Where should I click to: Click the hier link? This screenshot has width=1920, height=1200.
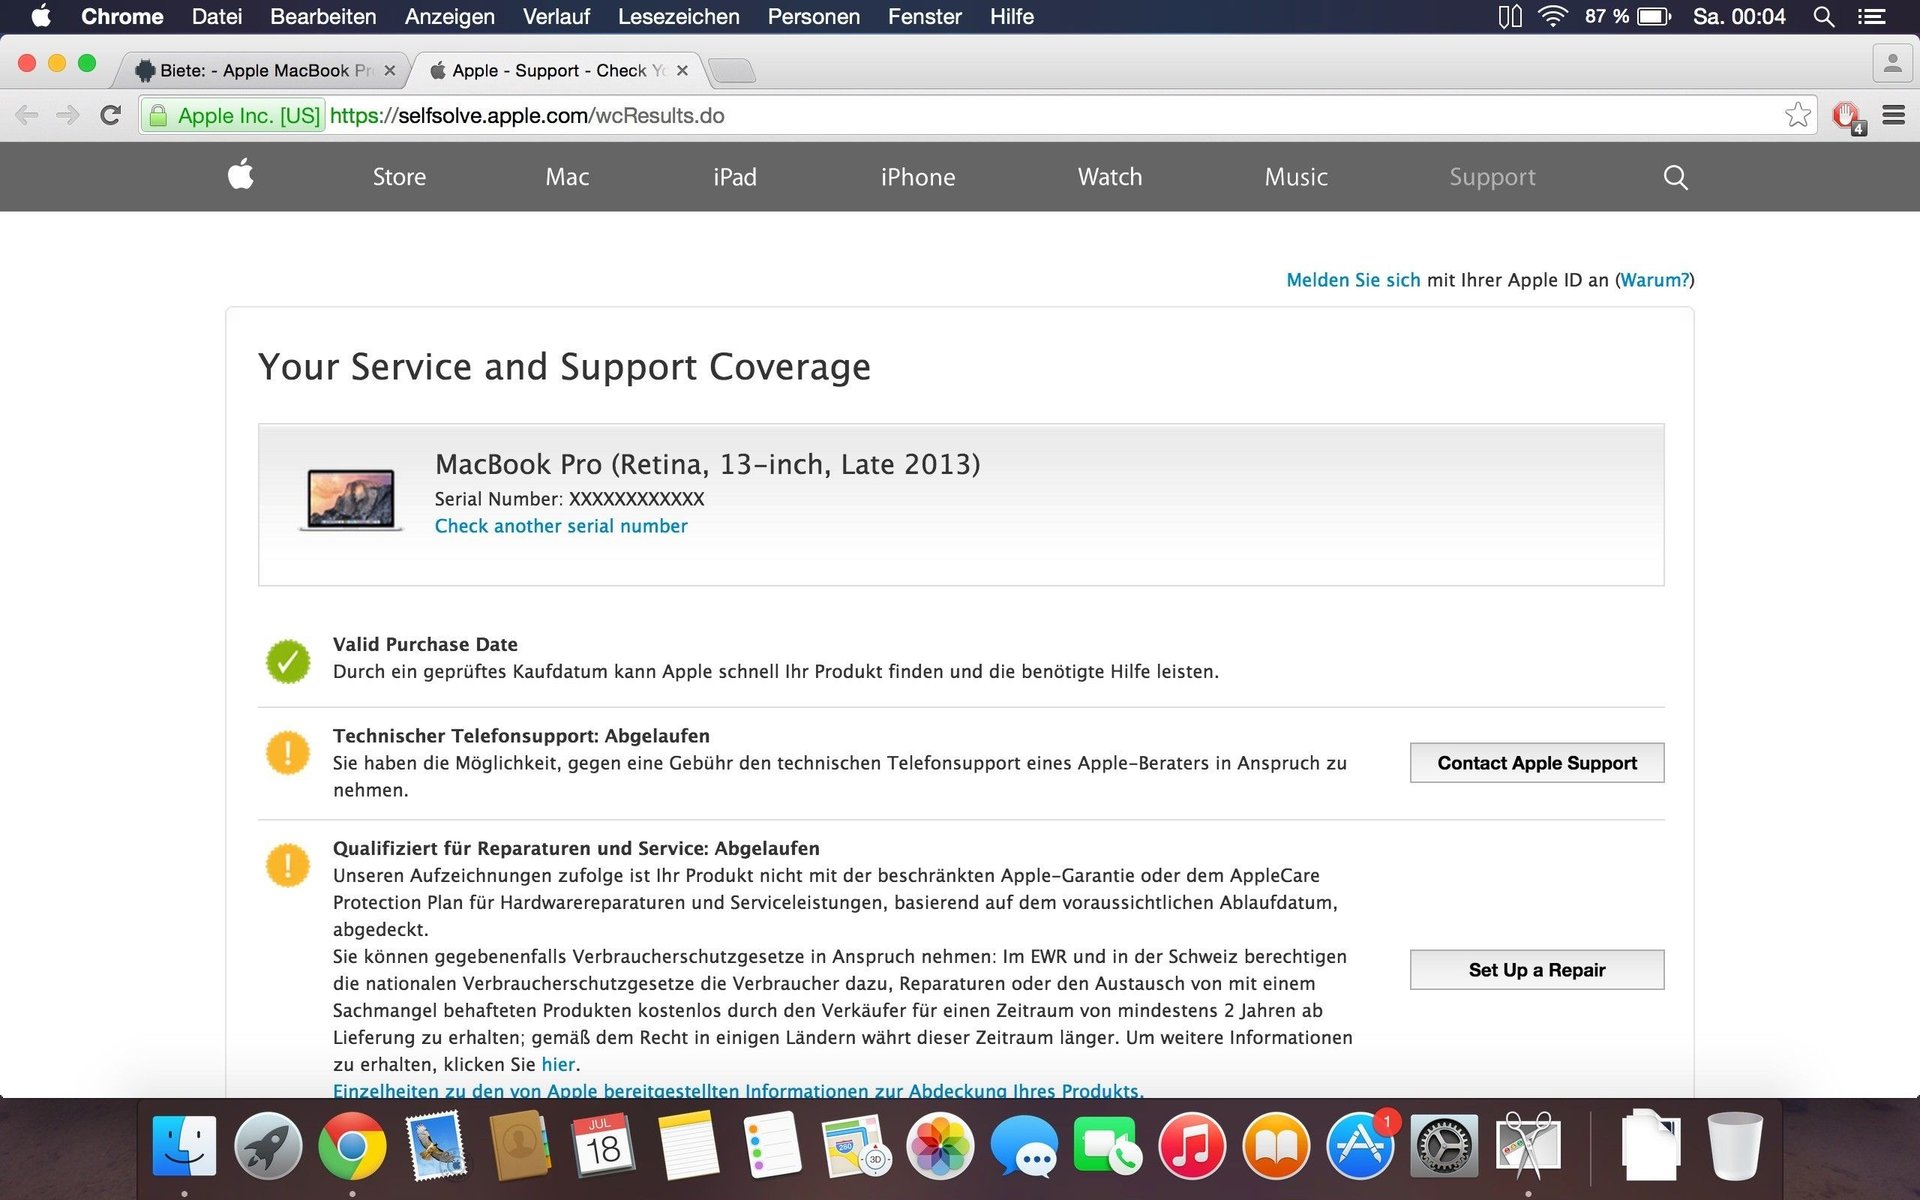click(x=558, y=1064)
